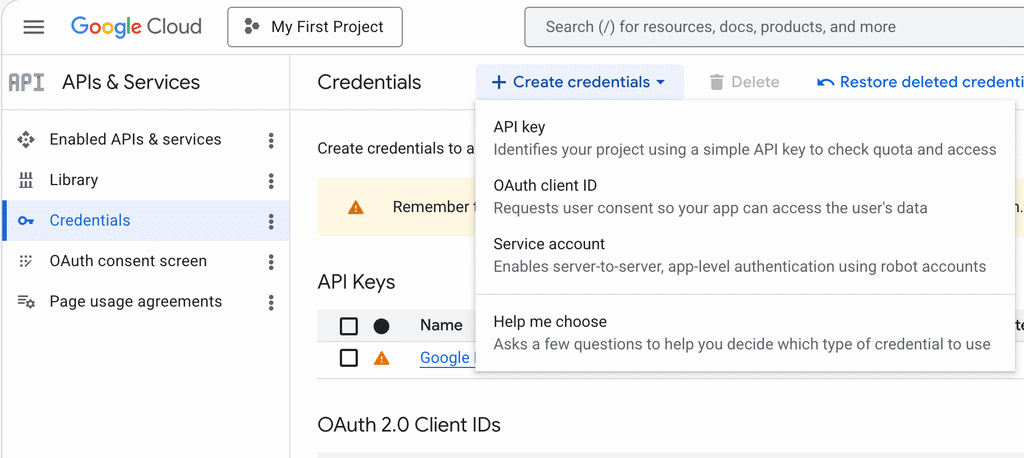Click the plus icon on Create credentials

click(x=499, y=82)
